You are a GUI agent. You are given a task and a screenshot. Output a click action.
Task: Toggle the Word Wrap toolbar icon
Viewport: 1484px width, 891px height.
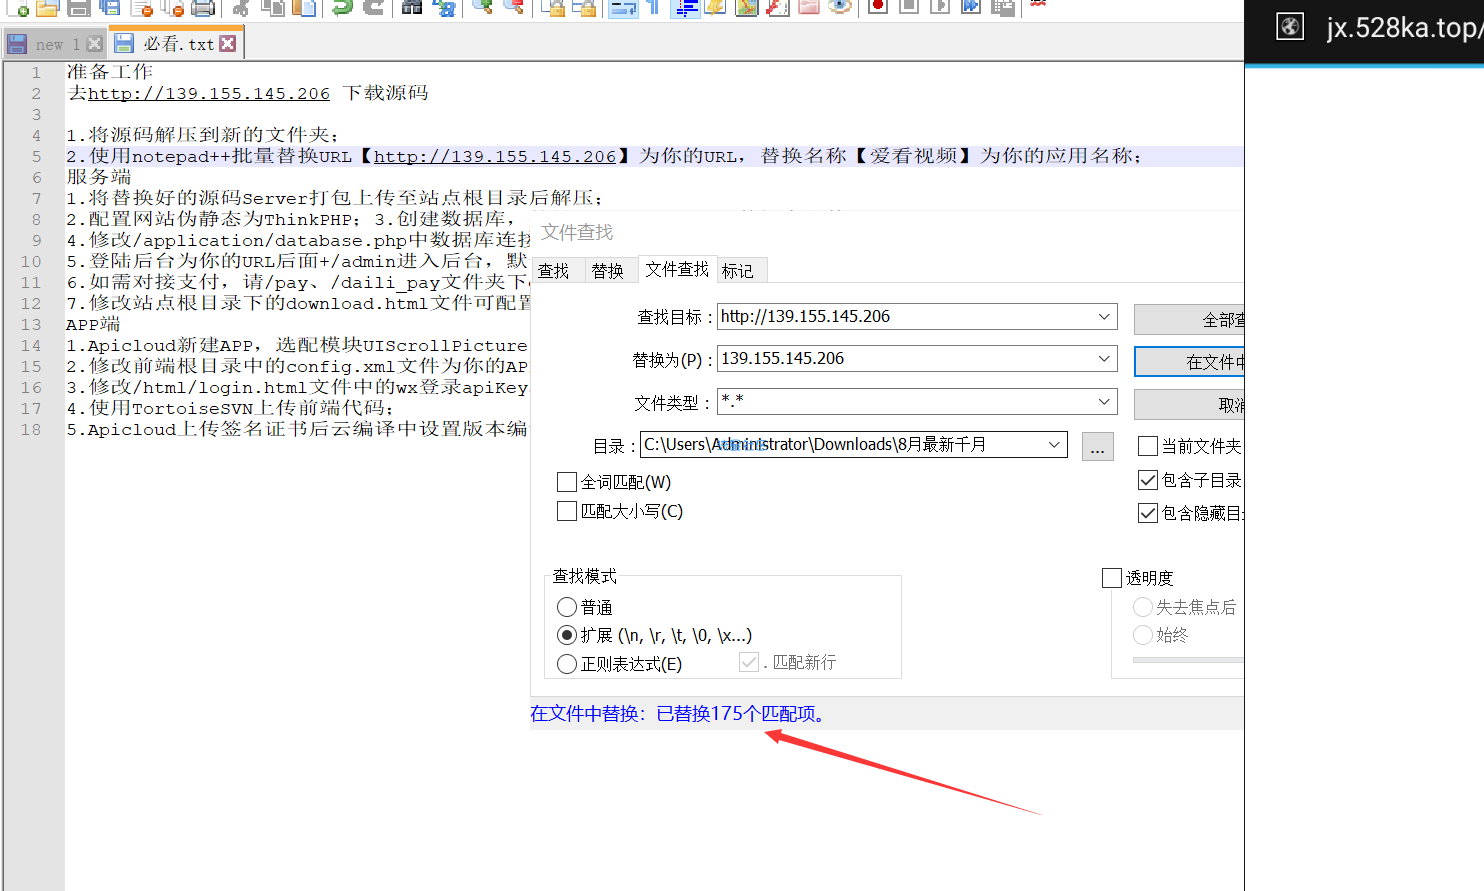coord(623,8)
